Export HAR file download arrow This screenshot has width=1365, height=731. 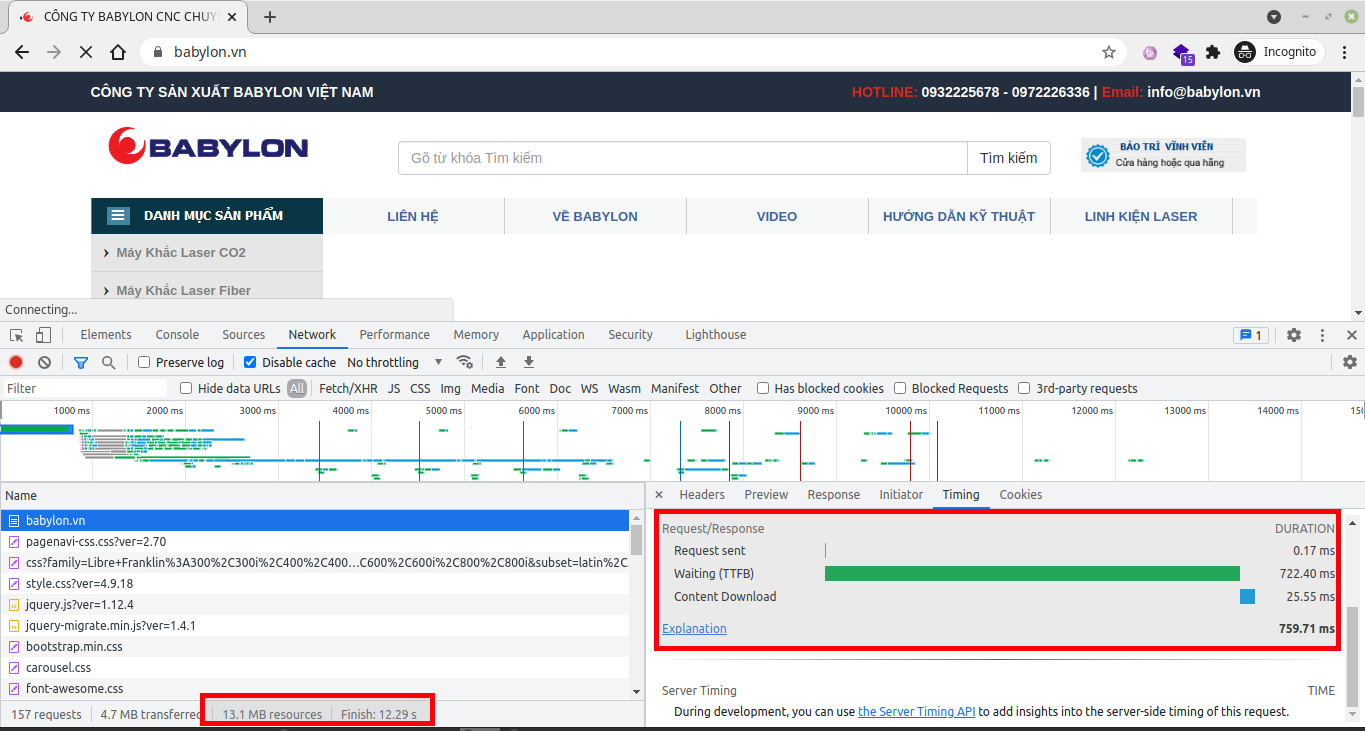coord(529,362)
